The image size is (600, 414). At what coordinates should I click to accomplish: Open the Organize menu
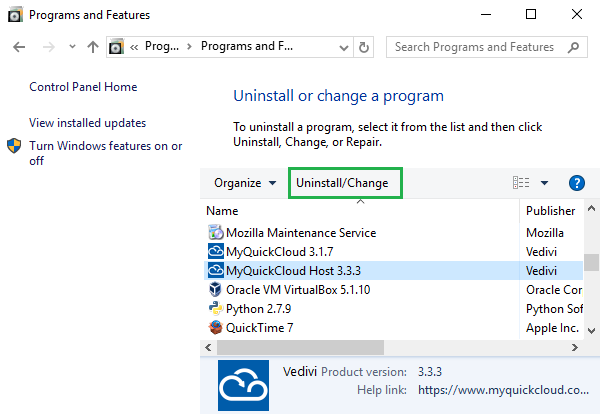click(x=245, y=183)
